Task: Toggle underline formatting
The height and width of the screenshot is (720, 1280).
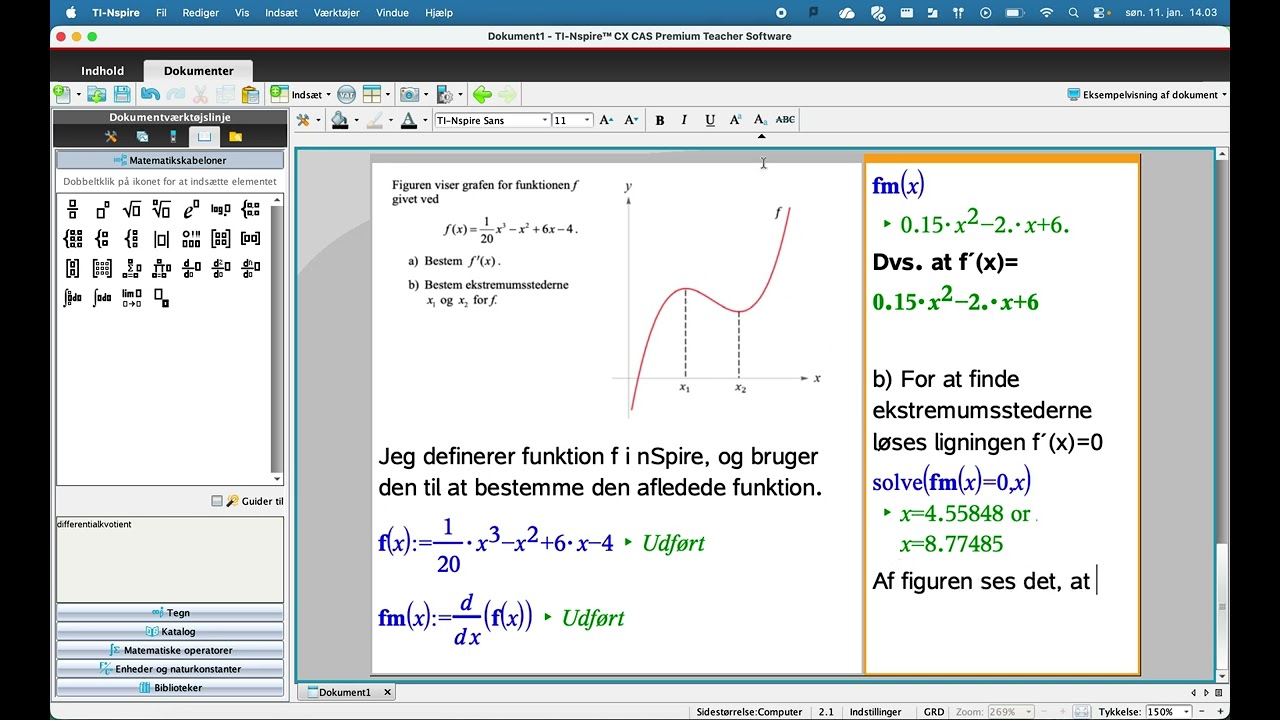Action: pyautogui.click(x=710, y=120)
